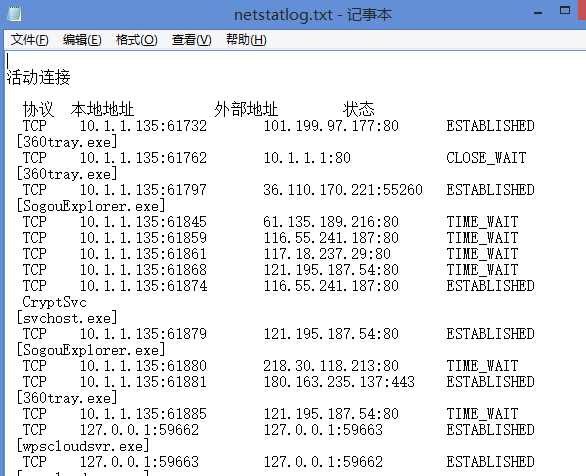Click the 活动连接 heading text
Image resolution: width=586 pixels, height=476 pixels.
click(39, 77)
